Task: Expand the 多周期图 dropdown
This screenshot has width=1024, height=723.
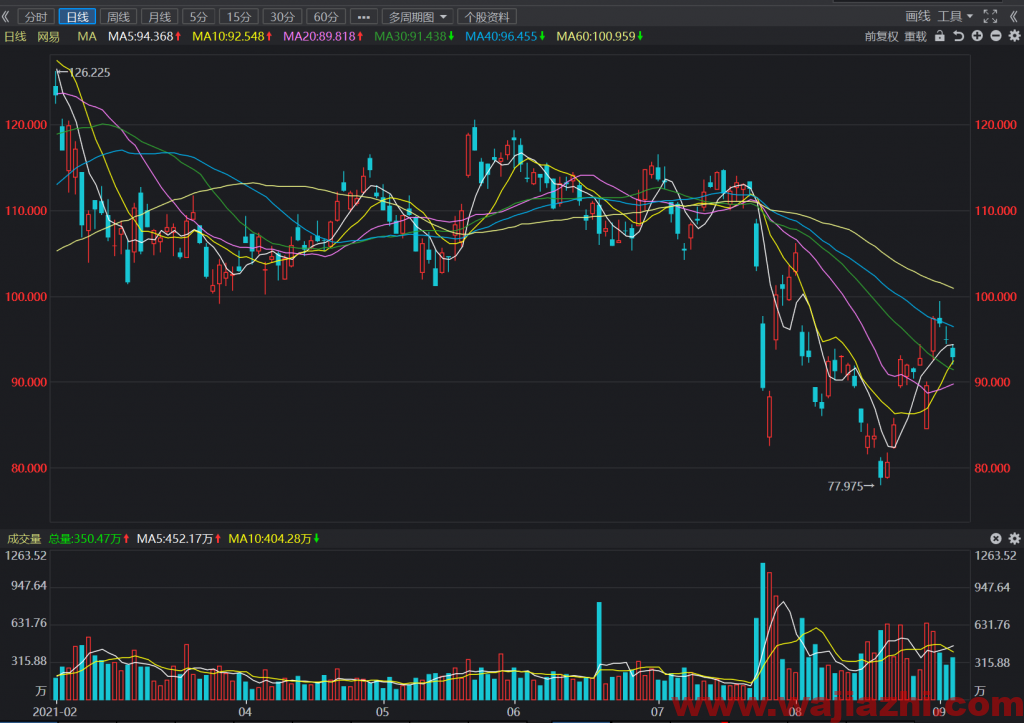Action: [x=417, y=16]
